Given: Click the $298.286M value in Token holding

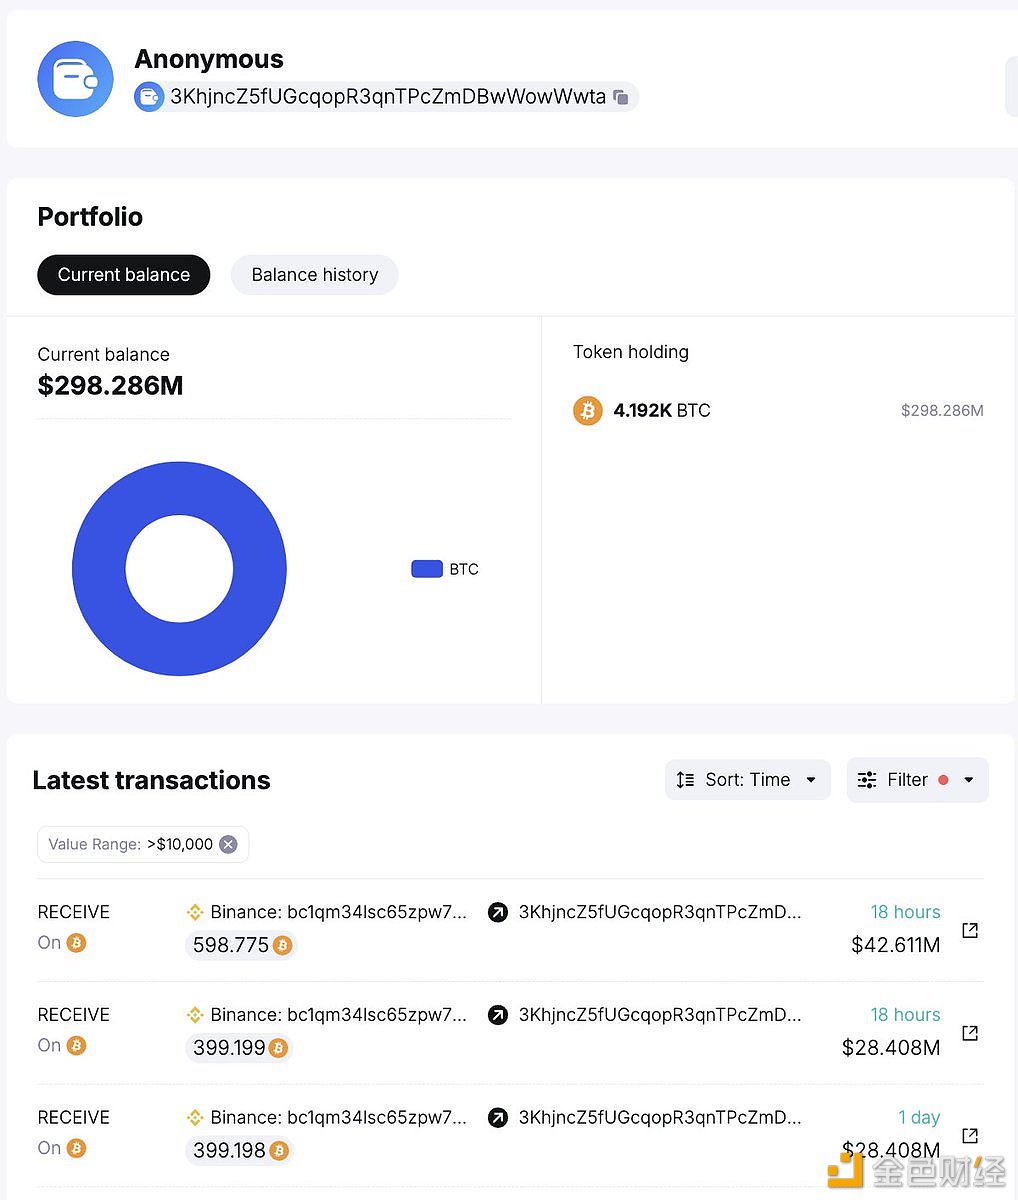Looking at the screenshot, I should pyautogui.click(x=942, y=410).
